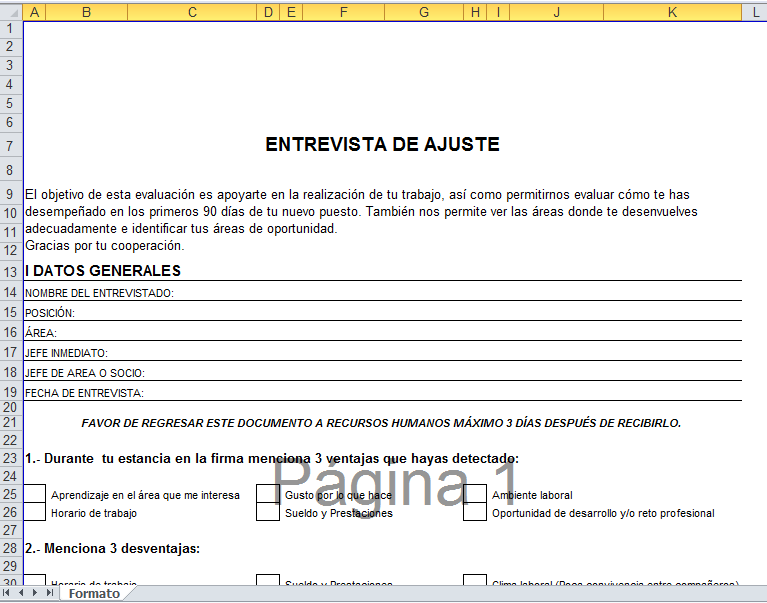This screenshot has height=603, width=767.
Task: Go to next sheet using navigation arrow
Action: (35, 593)
